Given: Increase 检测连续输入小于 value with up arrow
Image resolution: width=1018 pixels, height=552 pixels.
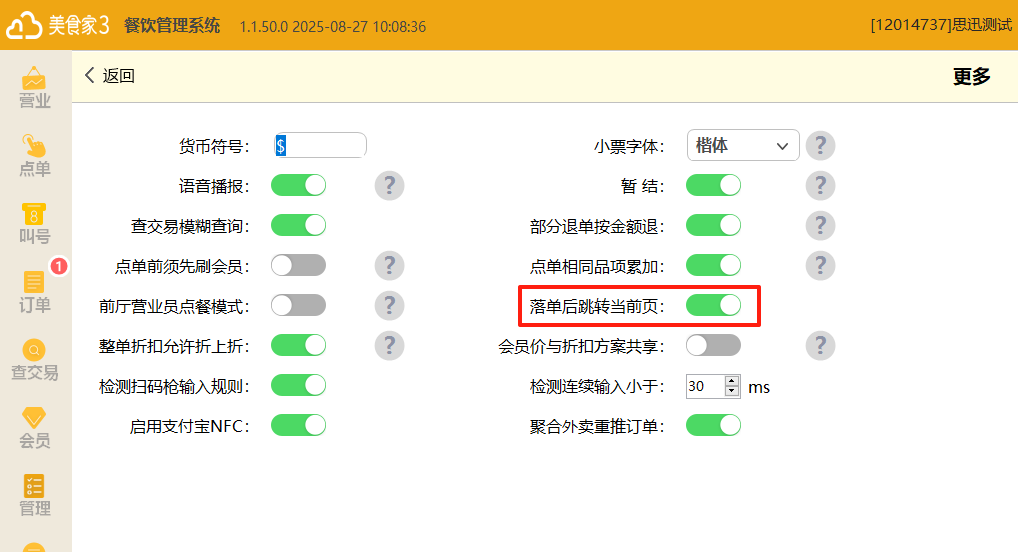Looking at the screenshot, I should coord(732,381).
